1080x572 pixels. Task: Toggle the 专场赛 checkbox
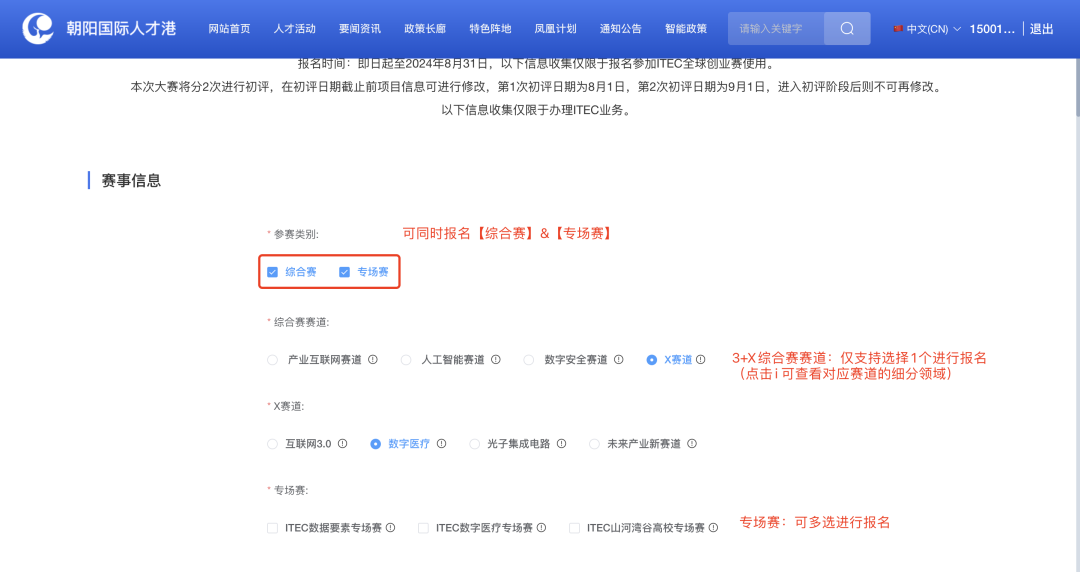(345, 272)
